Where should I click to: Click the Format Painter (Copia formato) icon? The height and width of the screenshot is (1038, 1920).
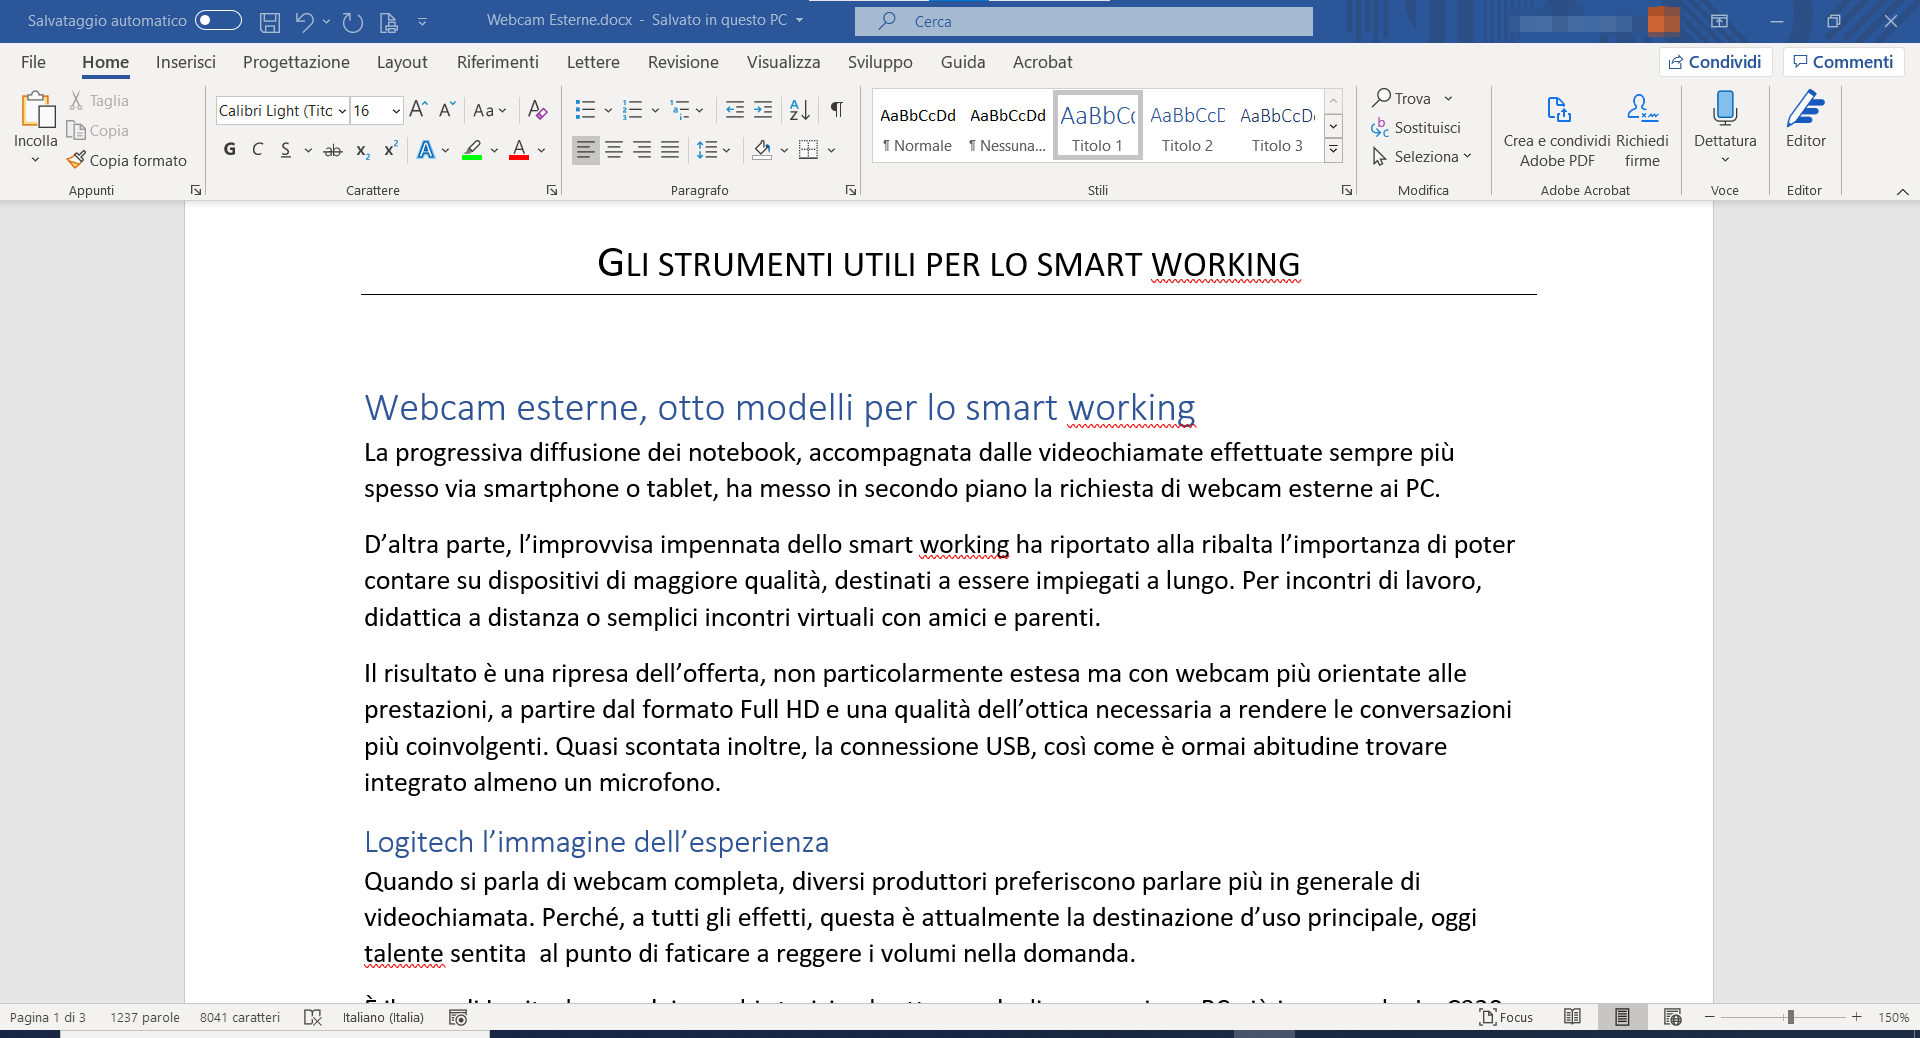click(x=77, y=160)
